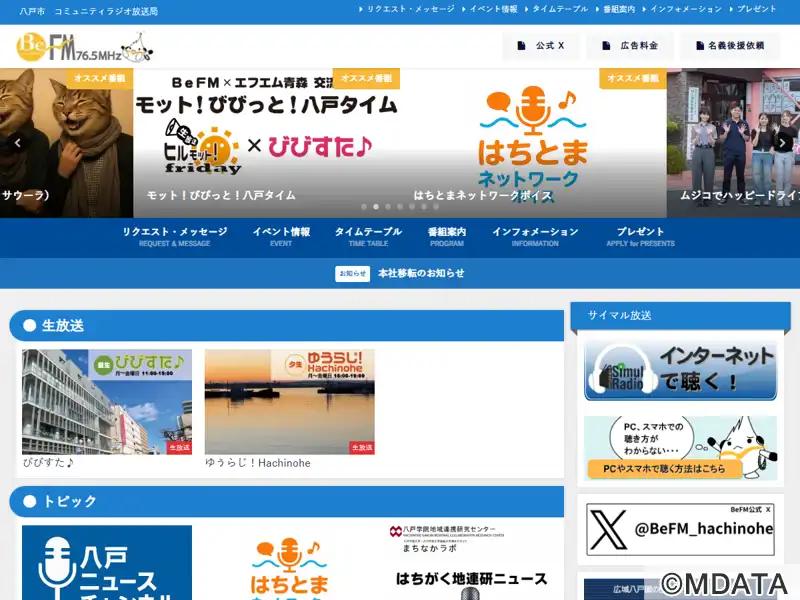
Task: Open the 本社移転のお知らせ notice link
Action: point(421,273)
